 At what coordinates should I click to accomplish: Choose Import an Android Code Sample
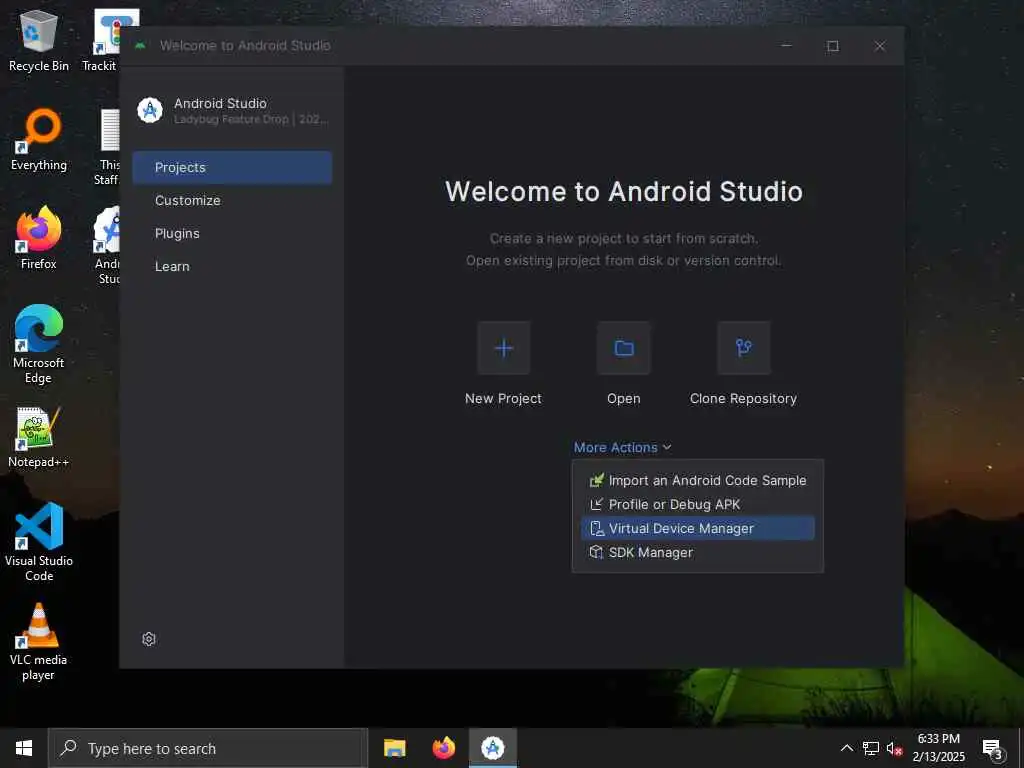point(697,481)
